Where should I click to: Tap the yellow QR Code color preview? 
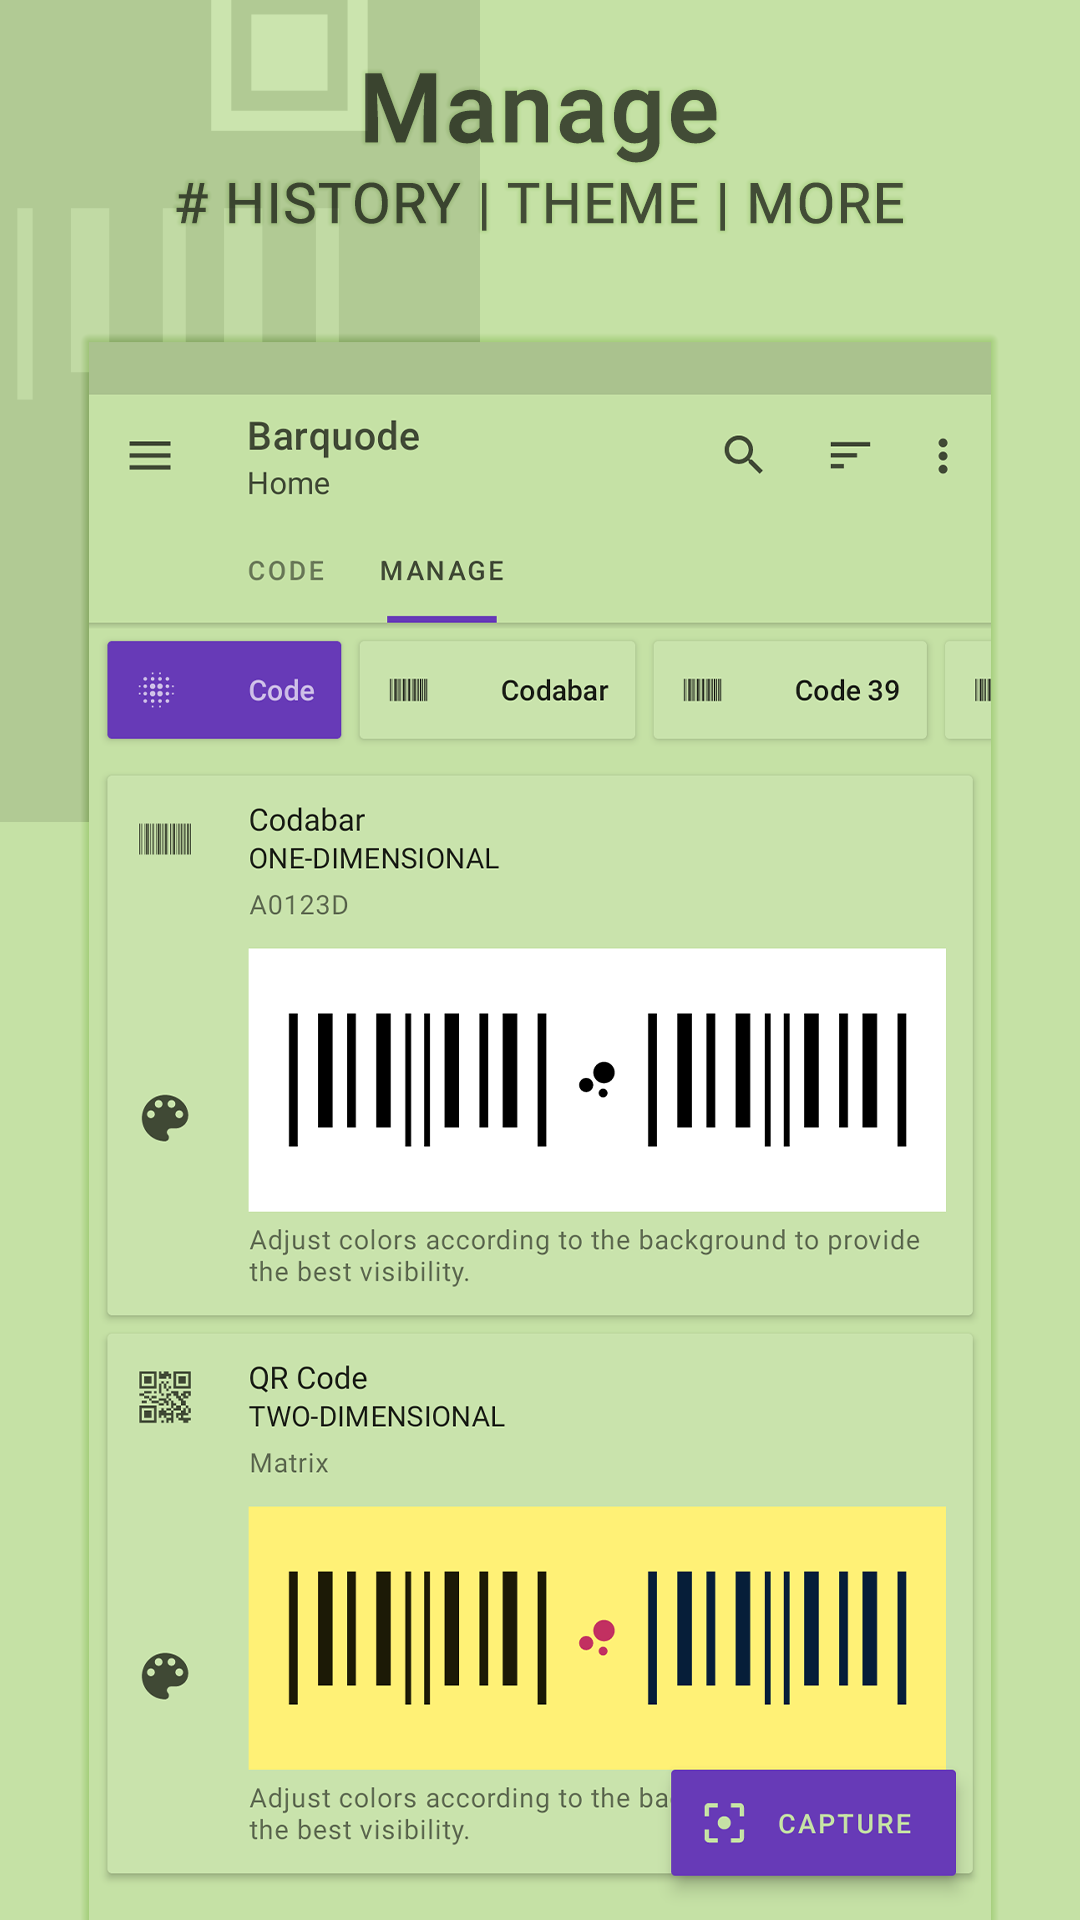click(597, 1637)
